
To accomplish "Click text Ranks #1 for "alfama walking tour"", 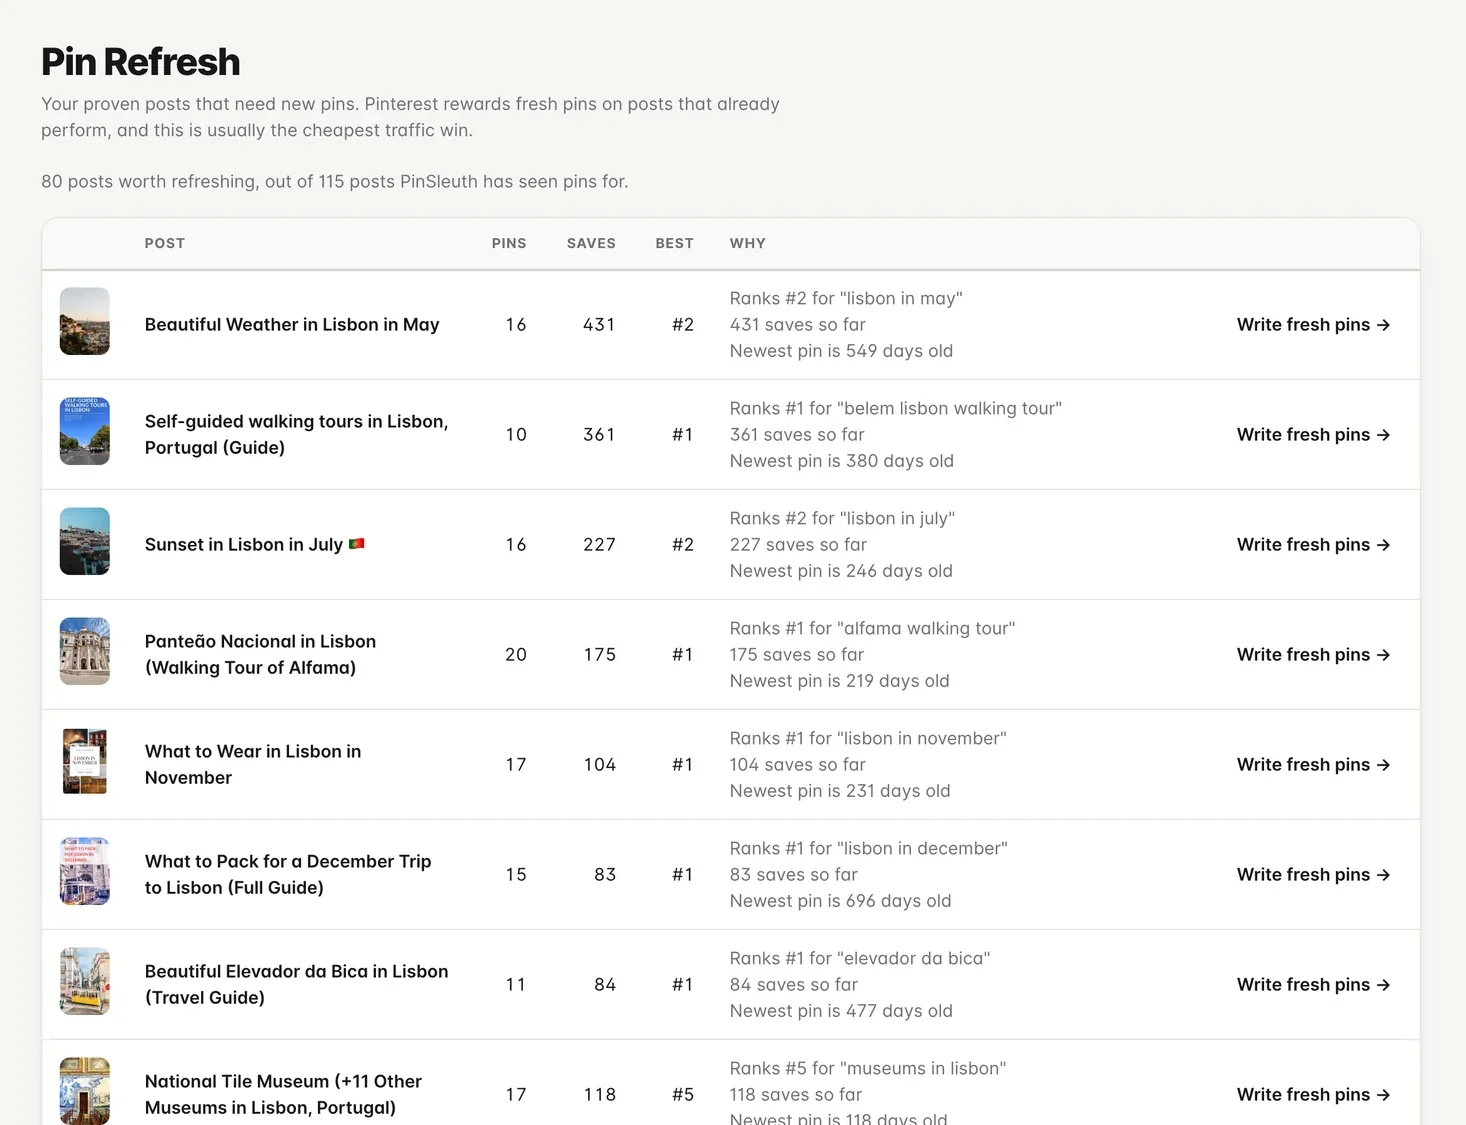I will pos(872,628).
